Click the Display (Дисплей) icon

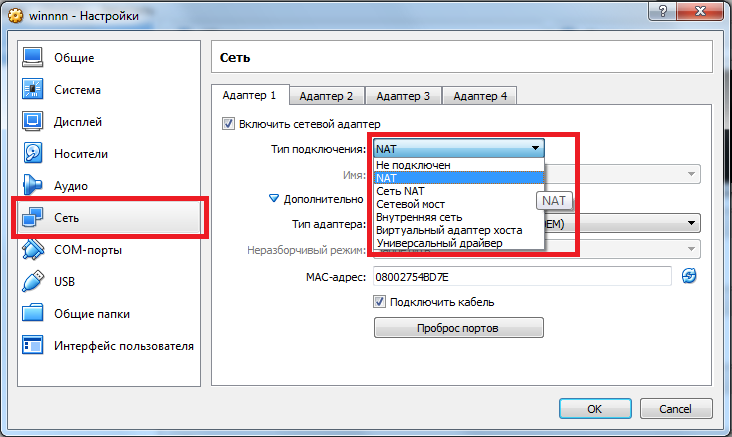pos(33,121)
